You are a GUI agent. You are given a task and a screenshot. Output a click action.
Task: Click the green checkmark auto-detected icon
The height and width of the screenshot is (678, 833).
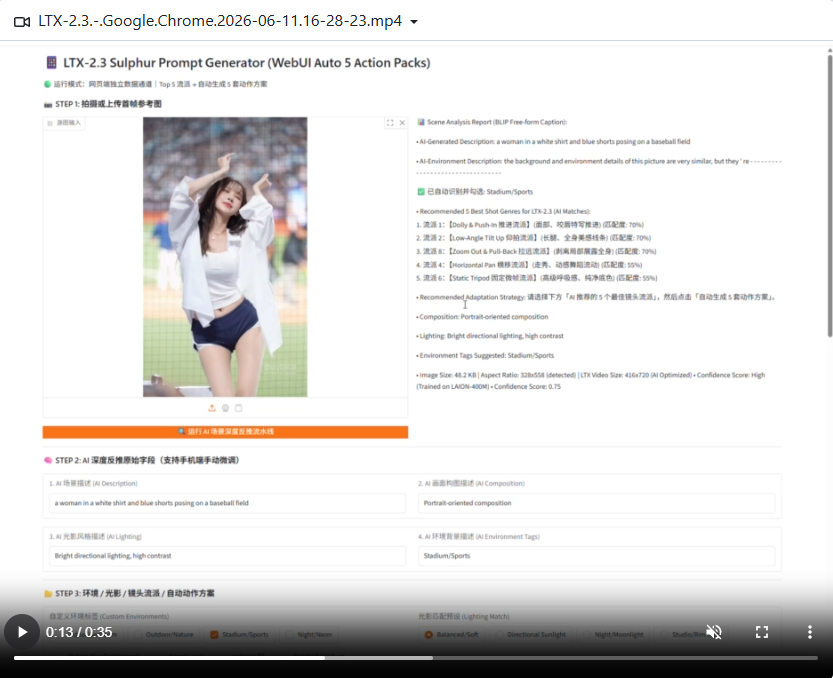coord(421,192)
